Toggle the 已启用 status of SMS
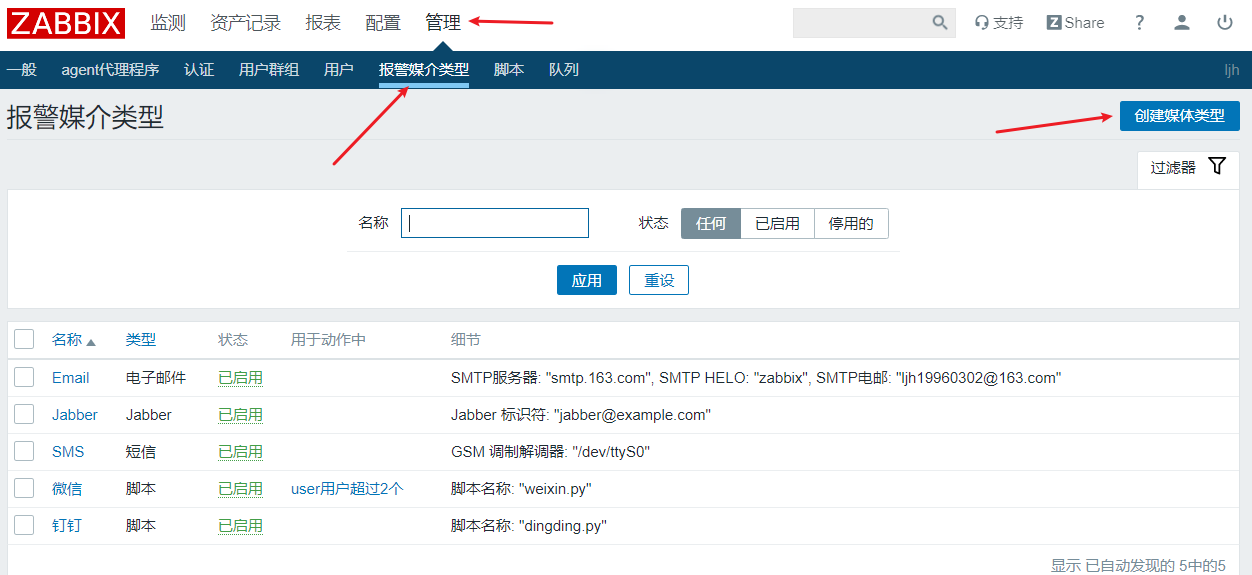This screenshot has height=575, width=1252. 241,451
